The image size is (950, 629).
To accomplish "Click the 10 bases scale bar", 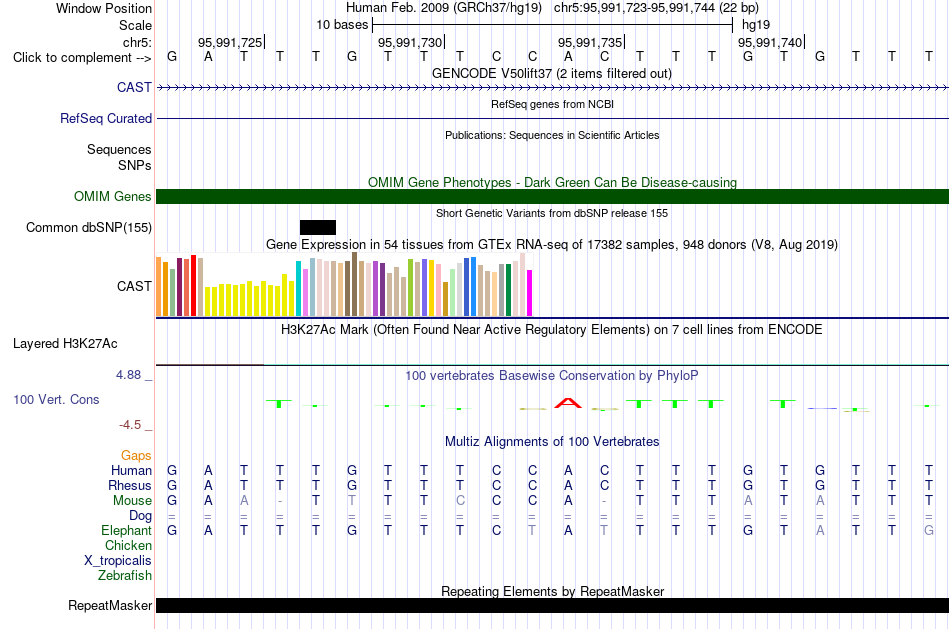I will pyautogui.click(x=553, y=25).
